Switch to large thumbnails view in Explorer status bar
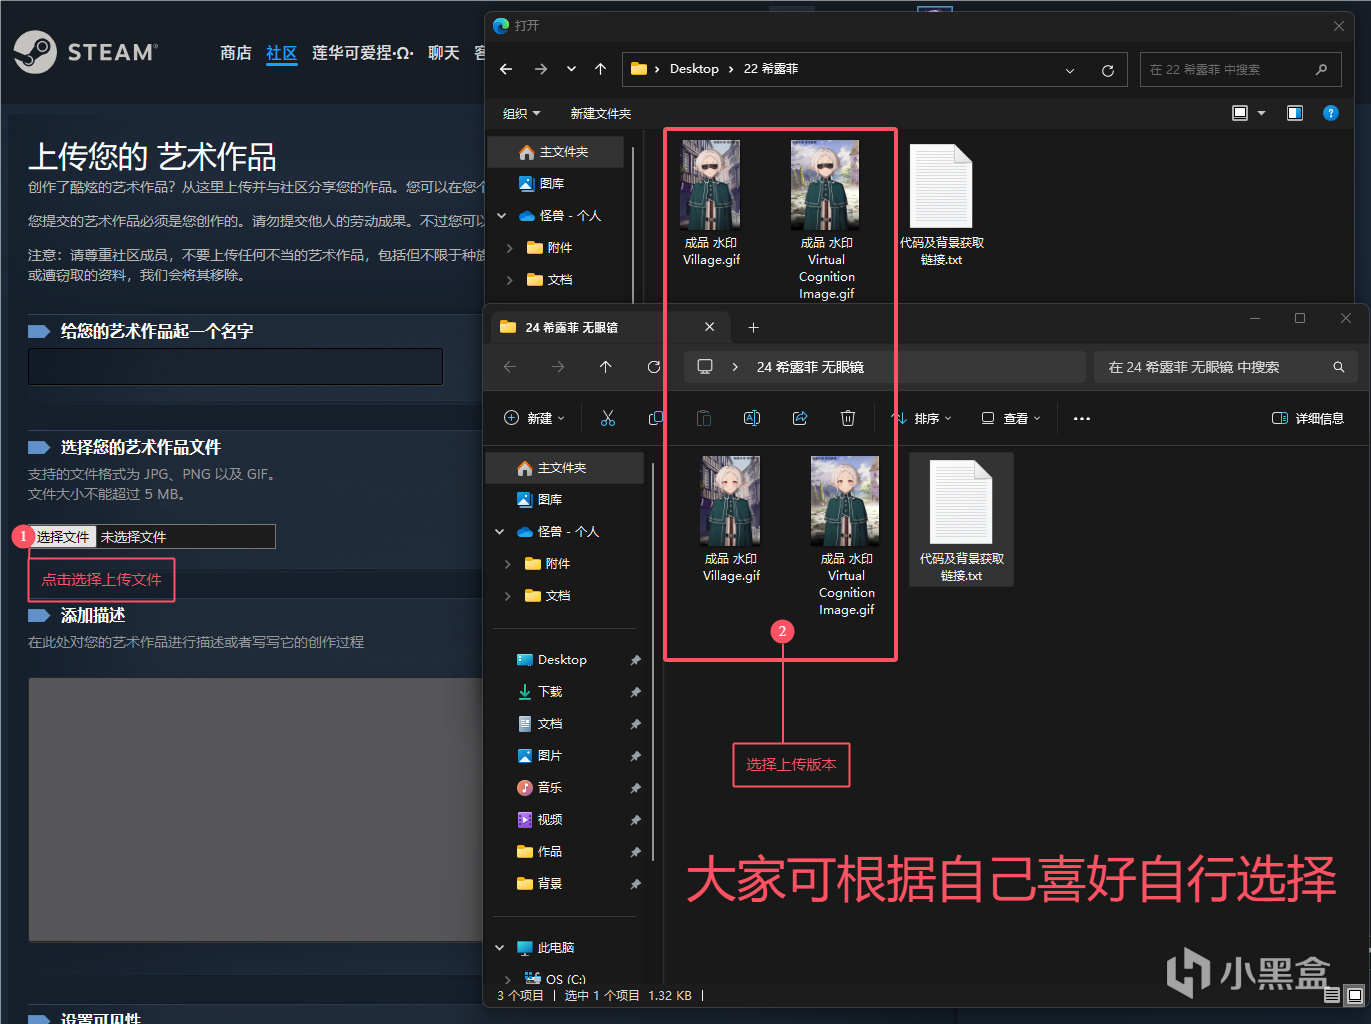 pyautogui.click(x=1355, y=995)
